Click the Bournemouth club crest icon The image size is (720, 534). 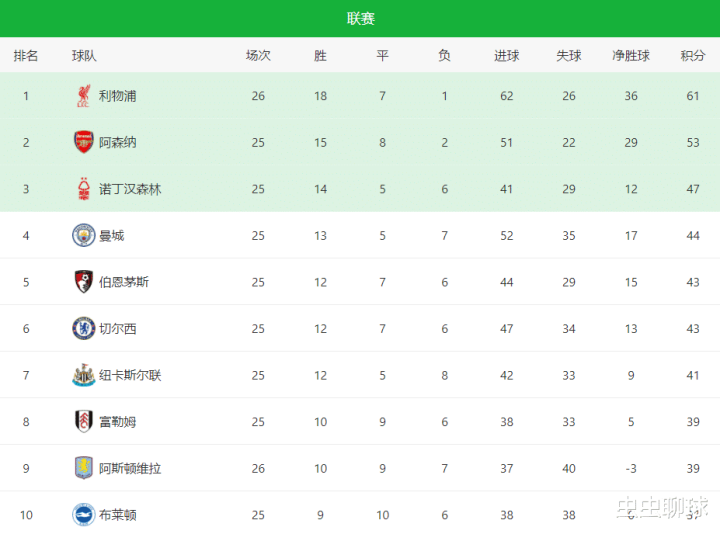[84, 282]
